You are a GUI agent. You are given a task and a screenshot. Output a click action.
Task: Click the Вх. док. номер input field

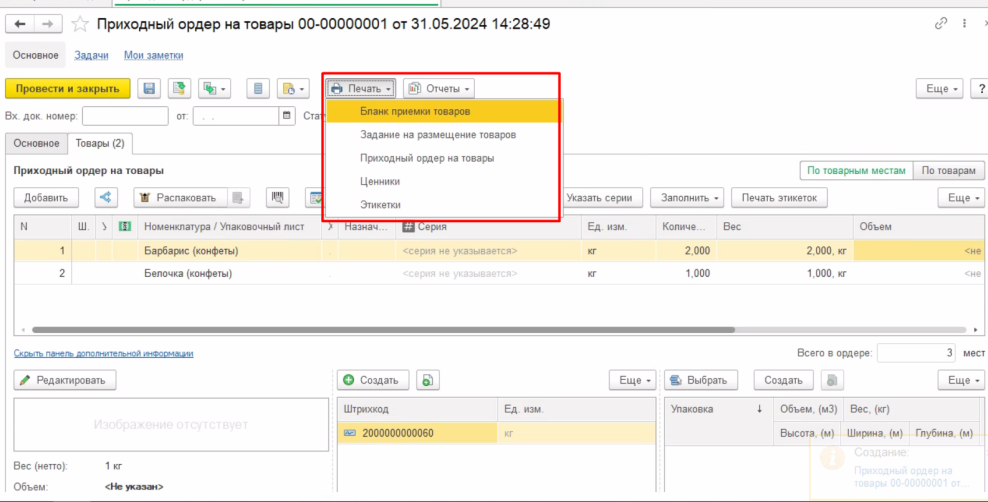click(x=126, y=116)
